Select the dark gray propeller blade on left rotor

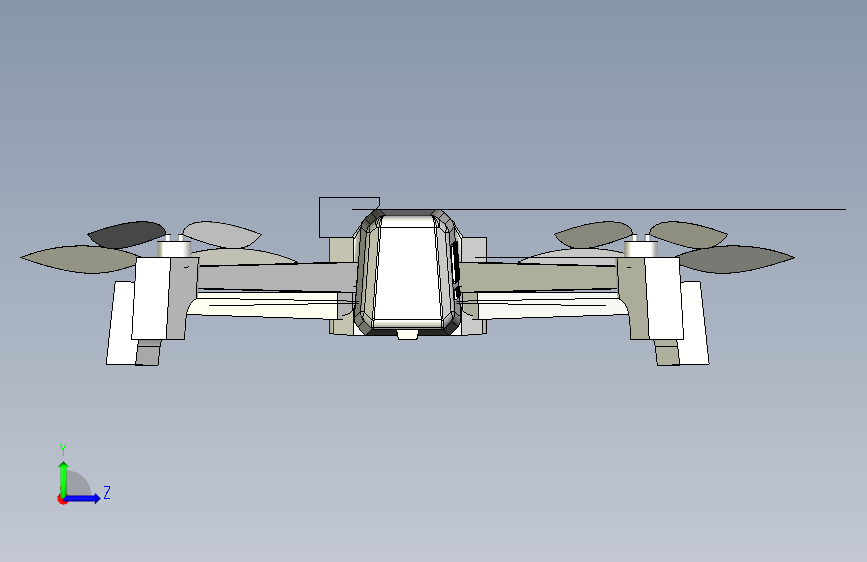pos(127,234)
